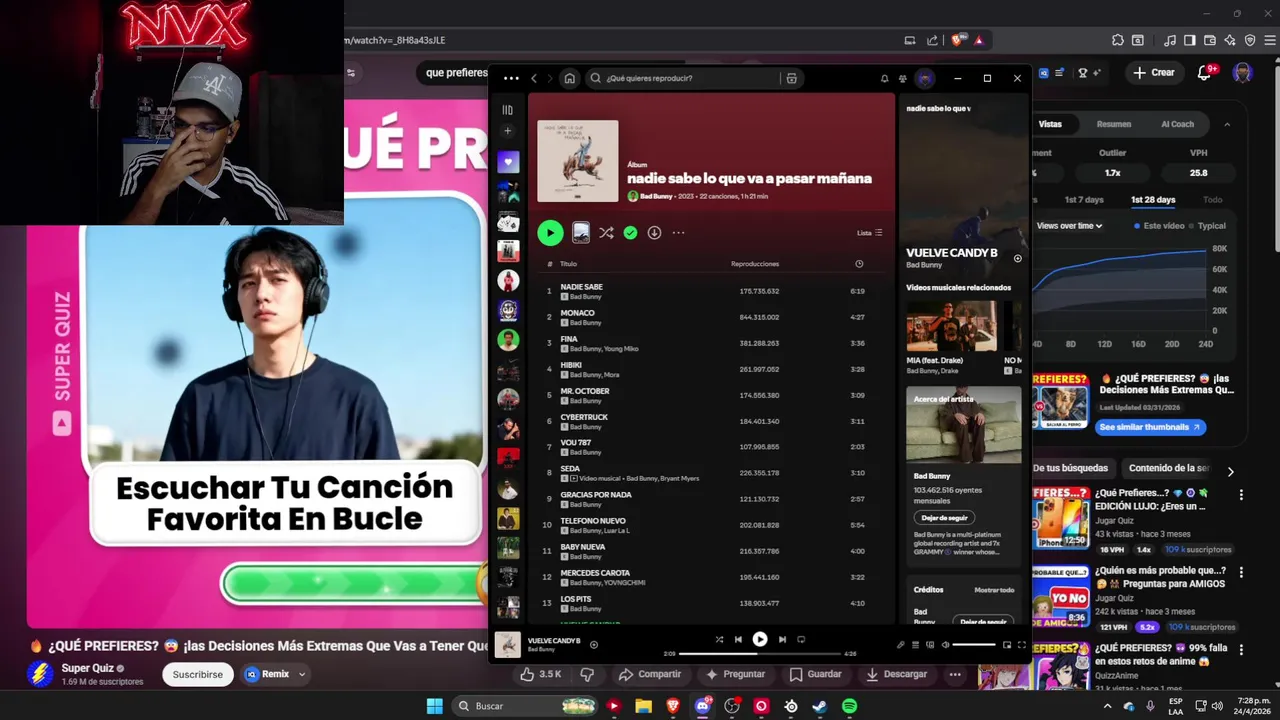The image size is (1280, 720).
Task: Download the album with arrow icon
Action: [654, 233]
